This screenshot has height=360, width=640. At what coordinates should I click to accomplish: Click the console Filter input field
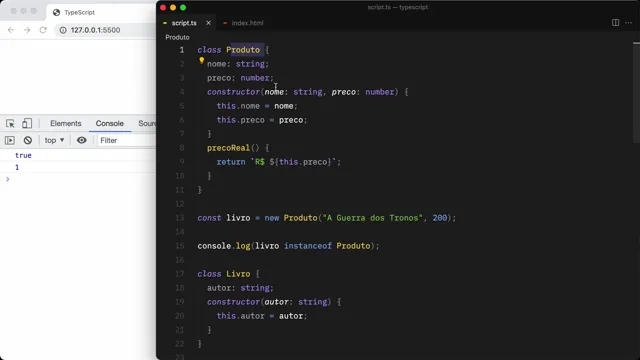click(x=127, y=140)
